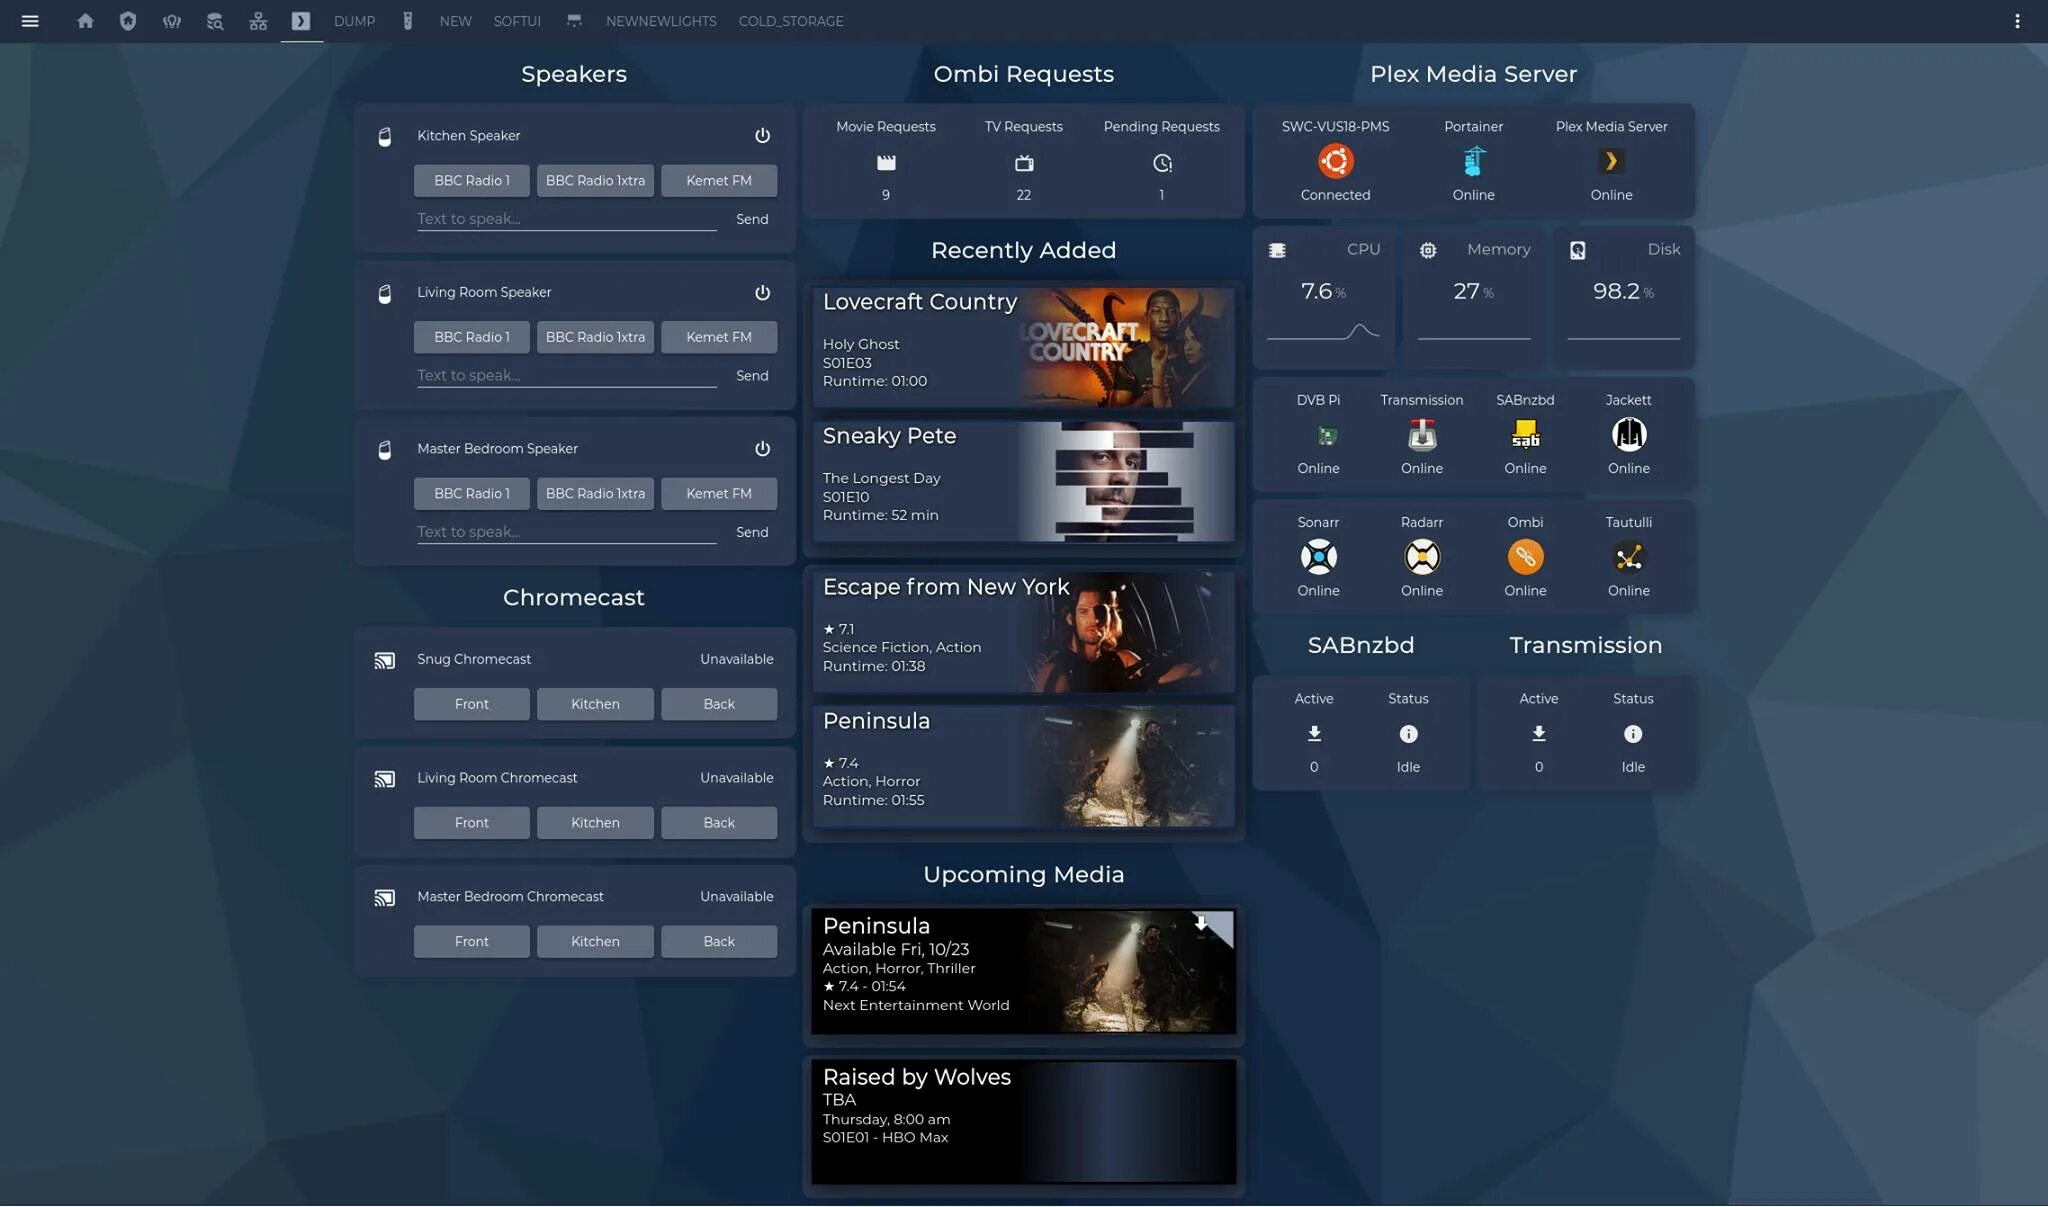The width and height of the screenshot is (2048, 1207).
Task: Open the hamburger sidebar menu
Action: (x=30, y=21)
